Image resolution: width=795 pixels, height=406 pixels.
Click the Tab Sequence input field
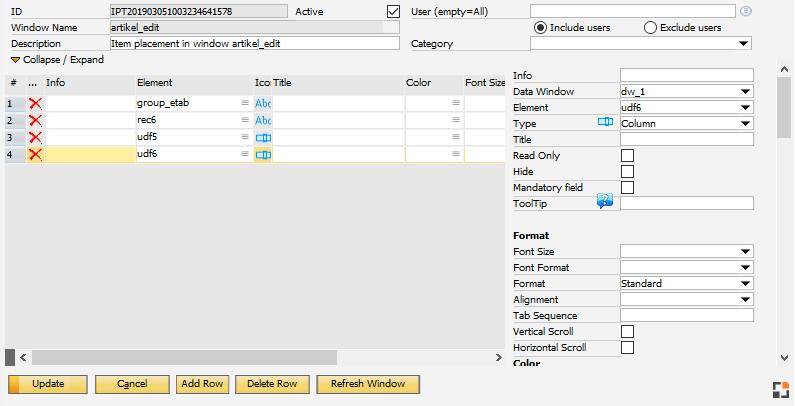686,315
